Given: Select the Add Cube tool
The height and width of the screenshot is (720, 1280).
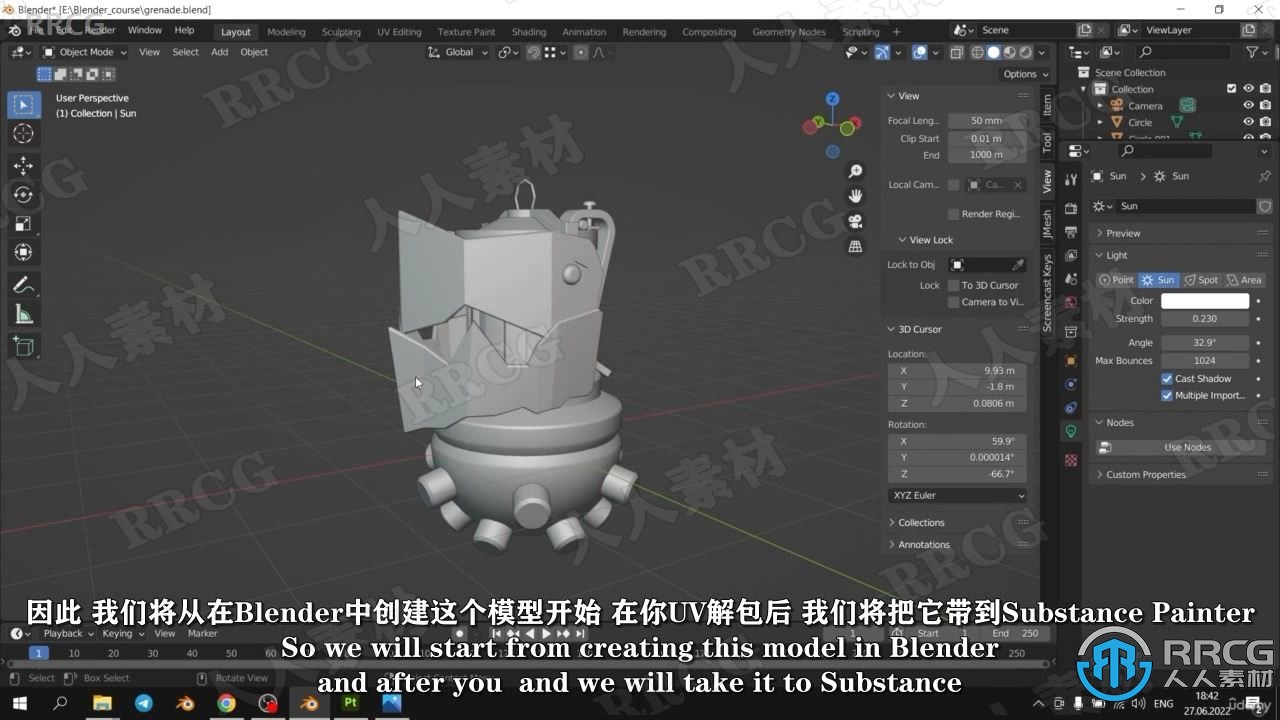Looking at the screenshot, I should pyautogui.click(x=24, y=347).
